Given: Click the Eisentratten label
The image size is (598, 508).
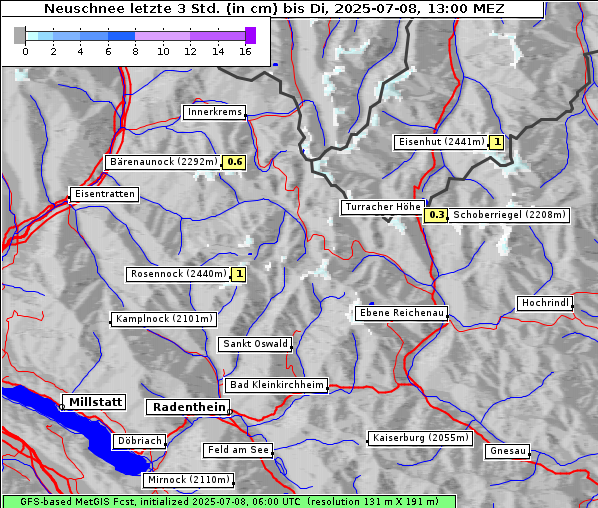Looking at the screenshot, I should [x=104, y=194].
